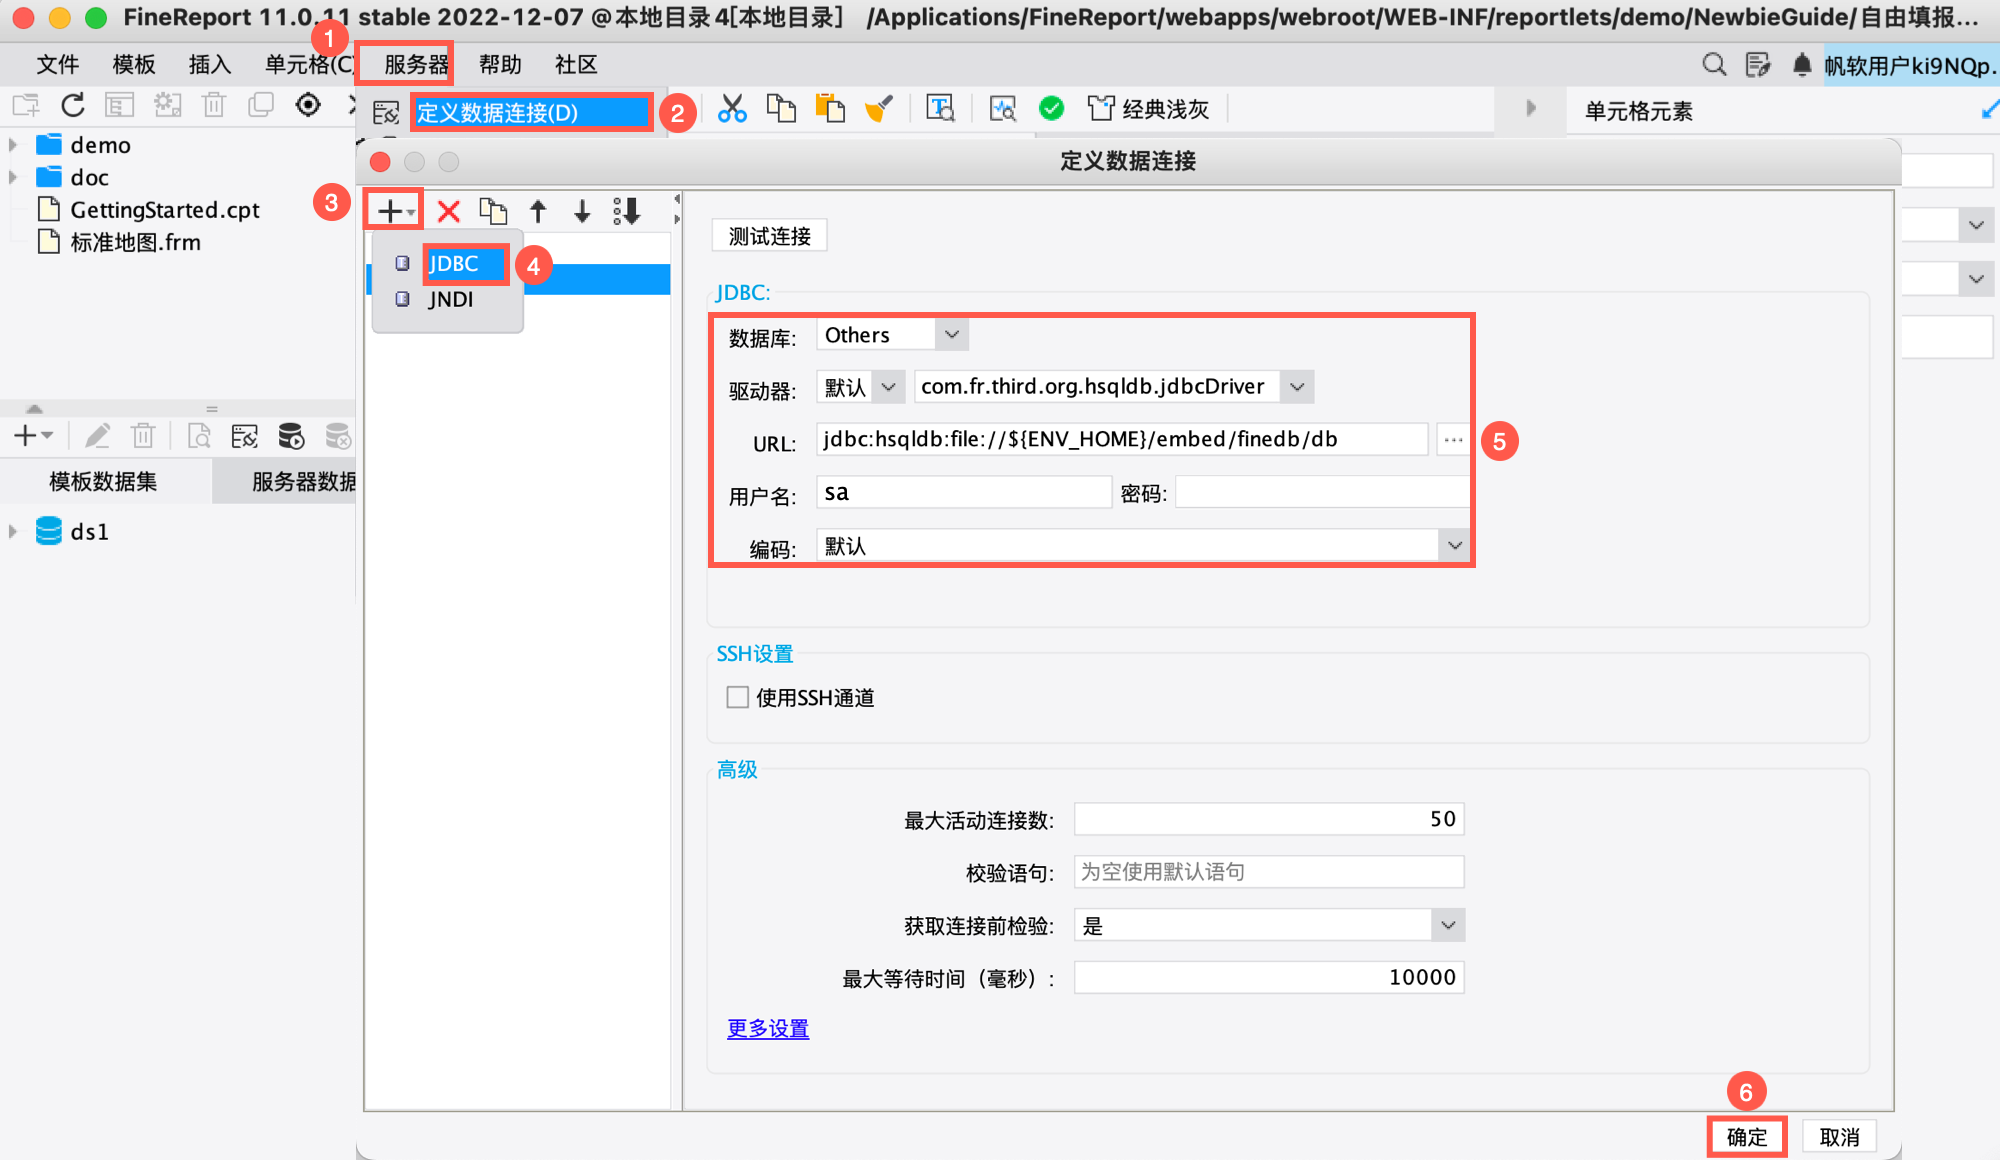The width and height of the screenshot is (2000, 1160).
Task: Click the scissors cut icon in toolbar
Action: point(732,109)
